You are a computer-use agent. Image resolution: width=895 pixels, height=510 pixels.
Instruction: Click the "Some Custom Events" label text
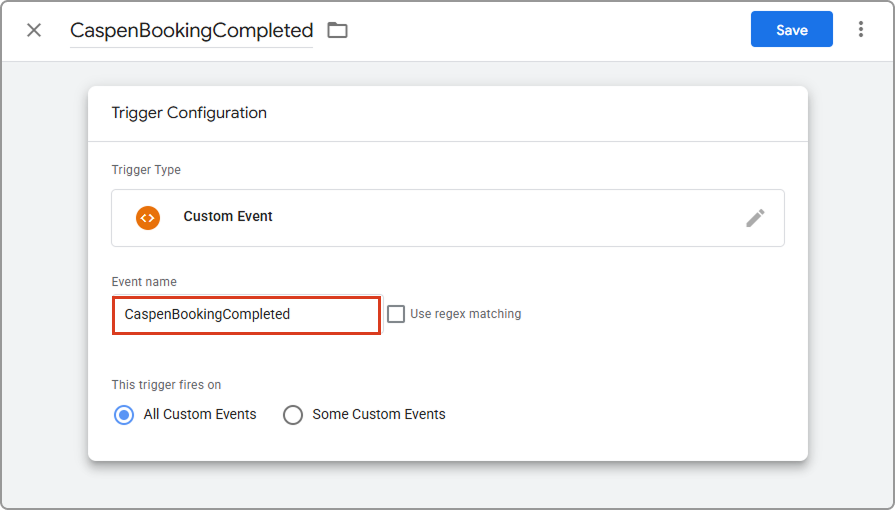[378, 414]
